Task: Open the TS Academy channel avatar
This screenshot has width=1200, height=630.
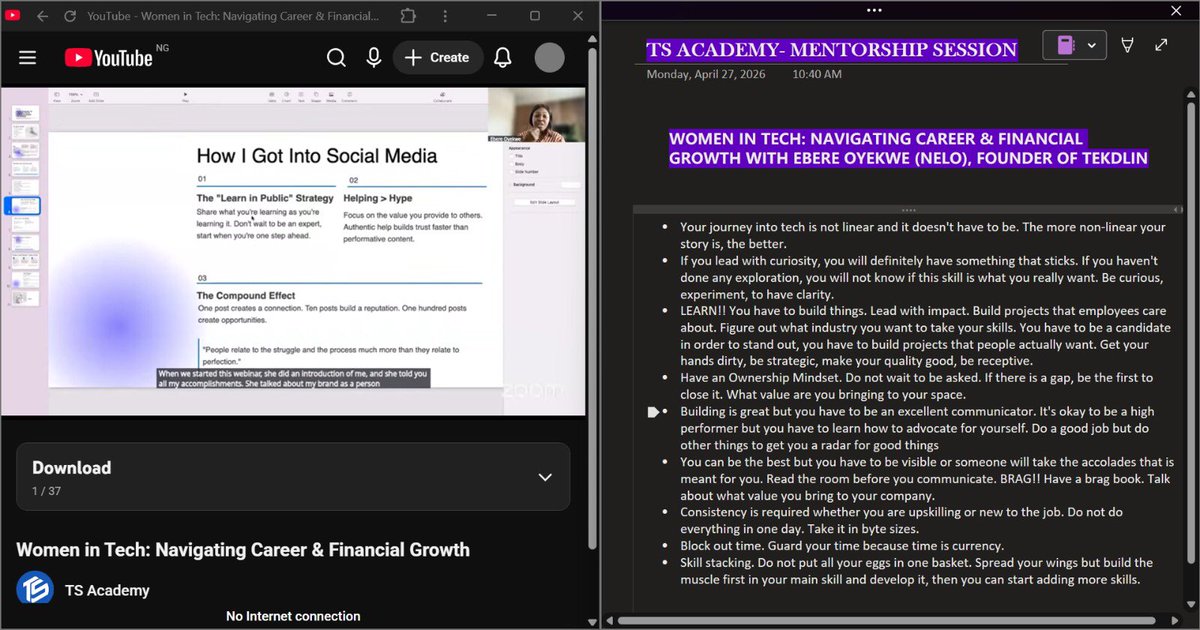Action: pos(35,589)
